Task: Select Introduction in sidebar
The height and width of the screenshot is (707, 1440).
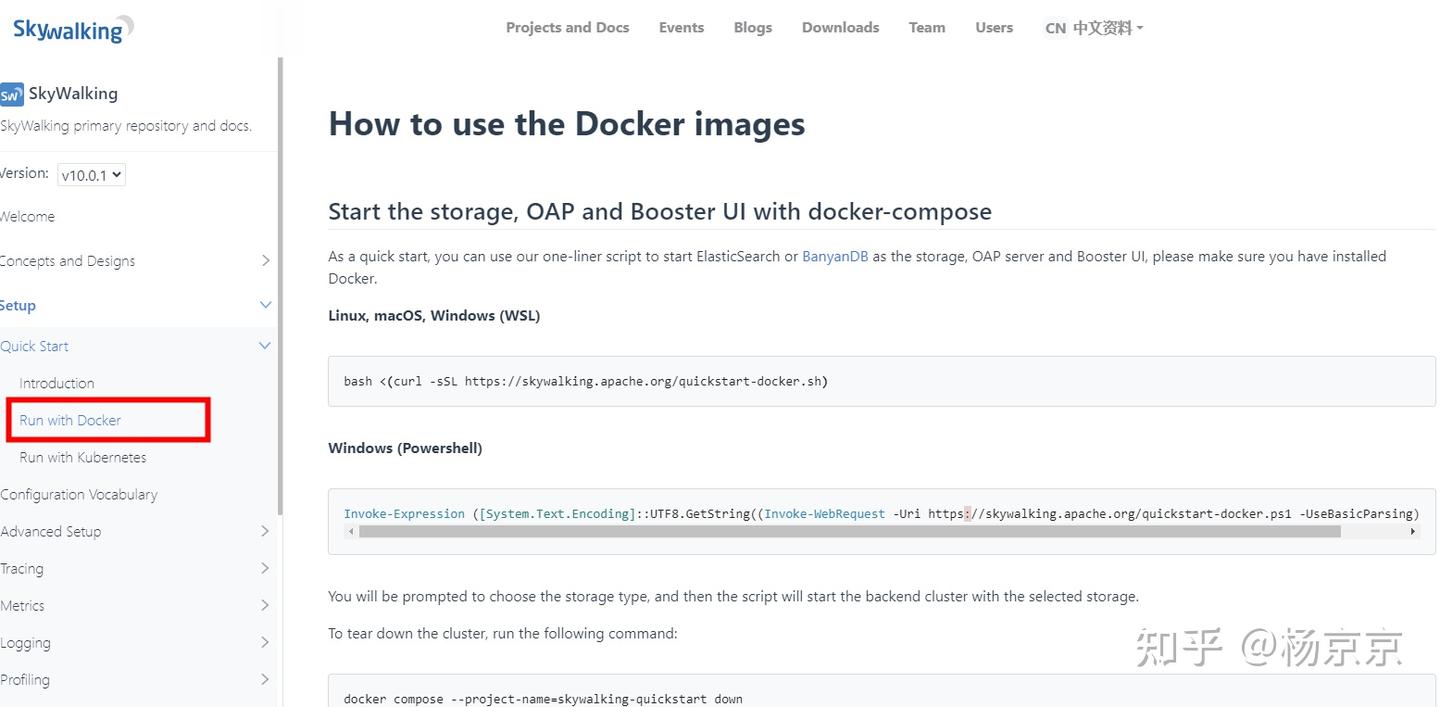Action: [x=57, y=383]
